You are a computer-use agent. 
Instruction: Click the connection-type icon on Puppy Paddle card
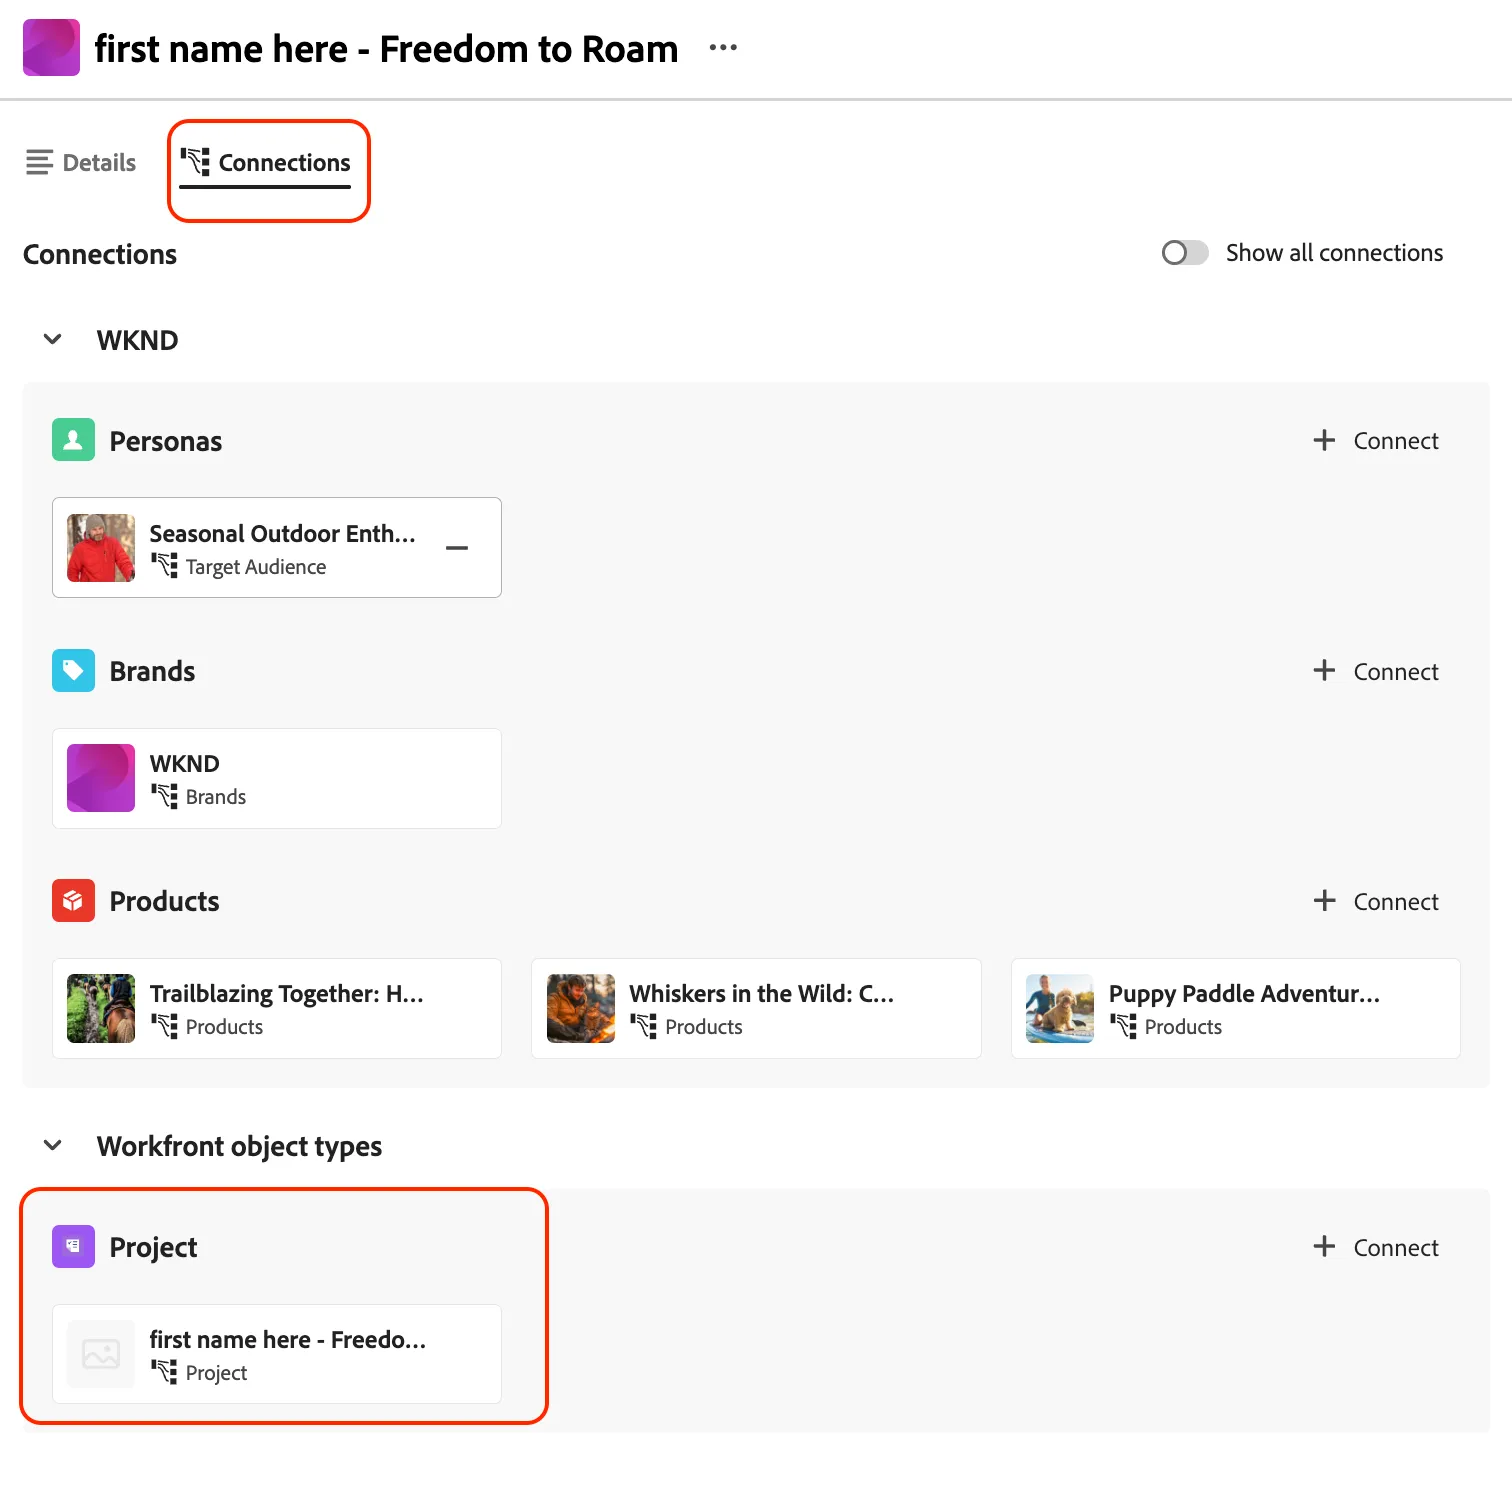point(1123,1026)
